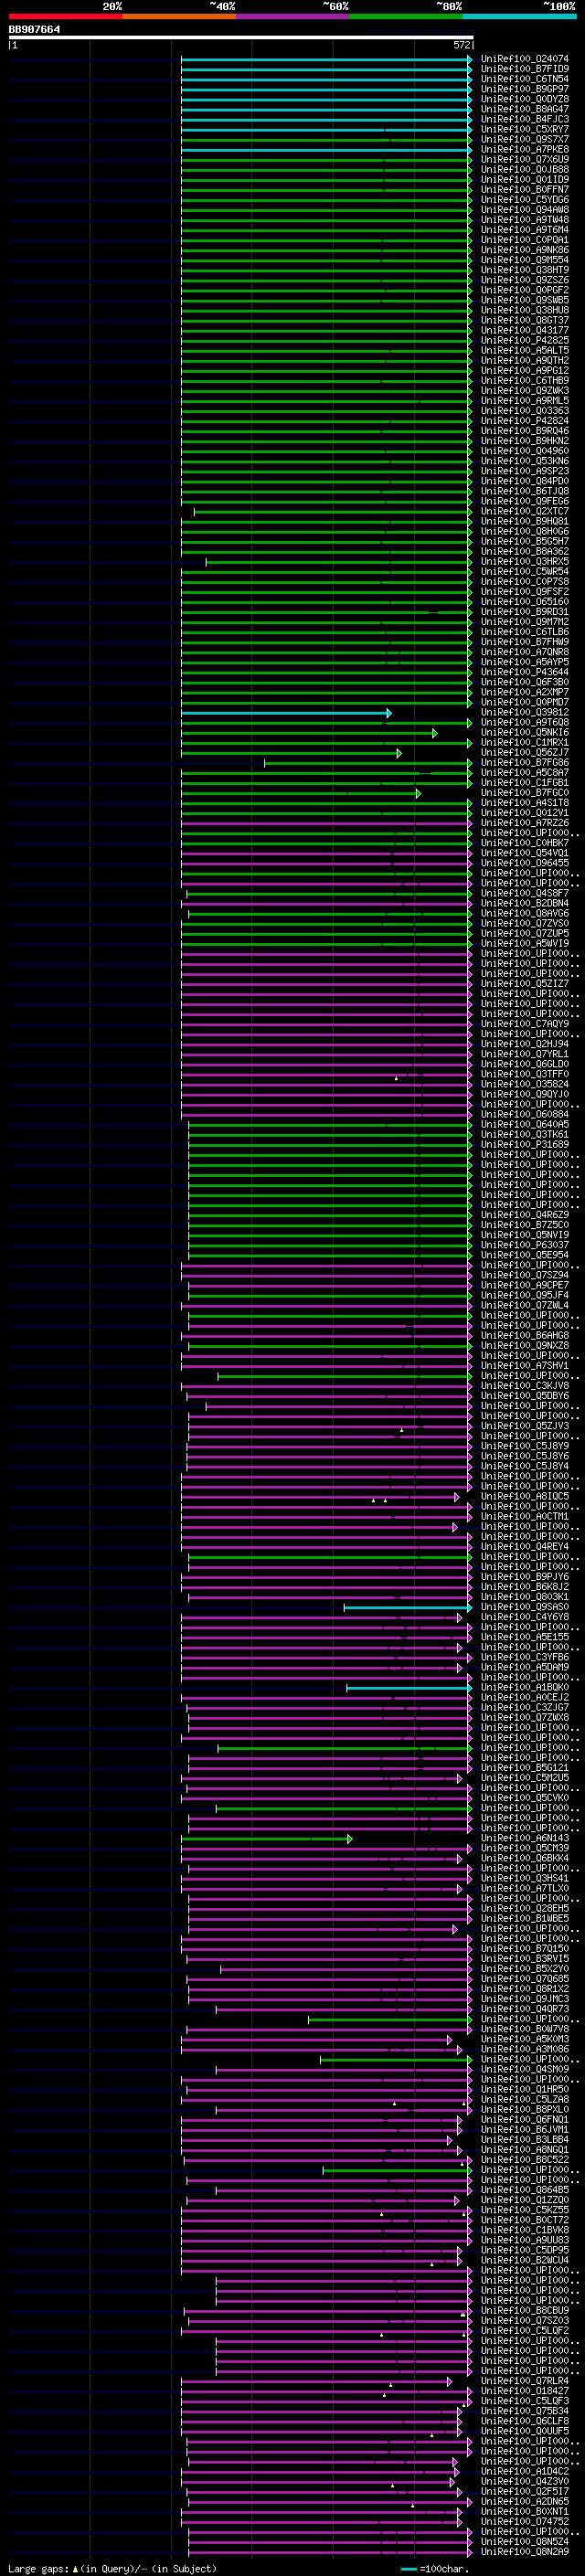Select UniRef100_B4FJC3 label
The width and height of the screenshot is (585, 2576).
click(524, 119)
